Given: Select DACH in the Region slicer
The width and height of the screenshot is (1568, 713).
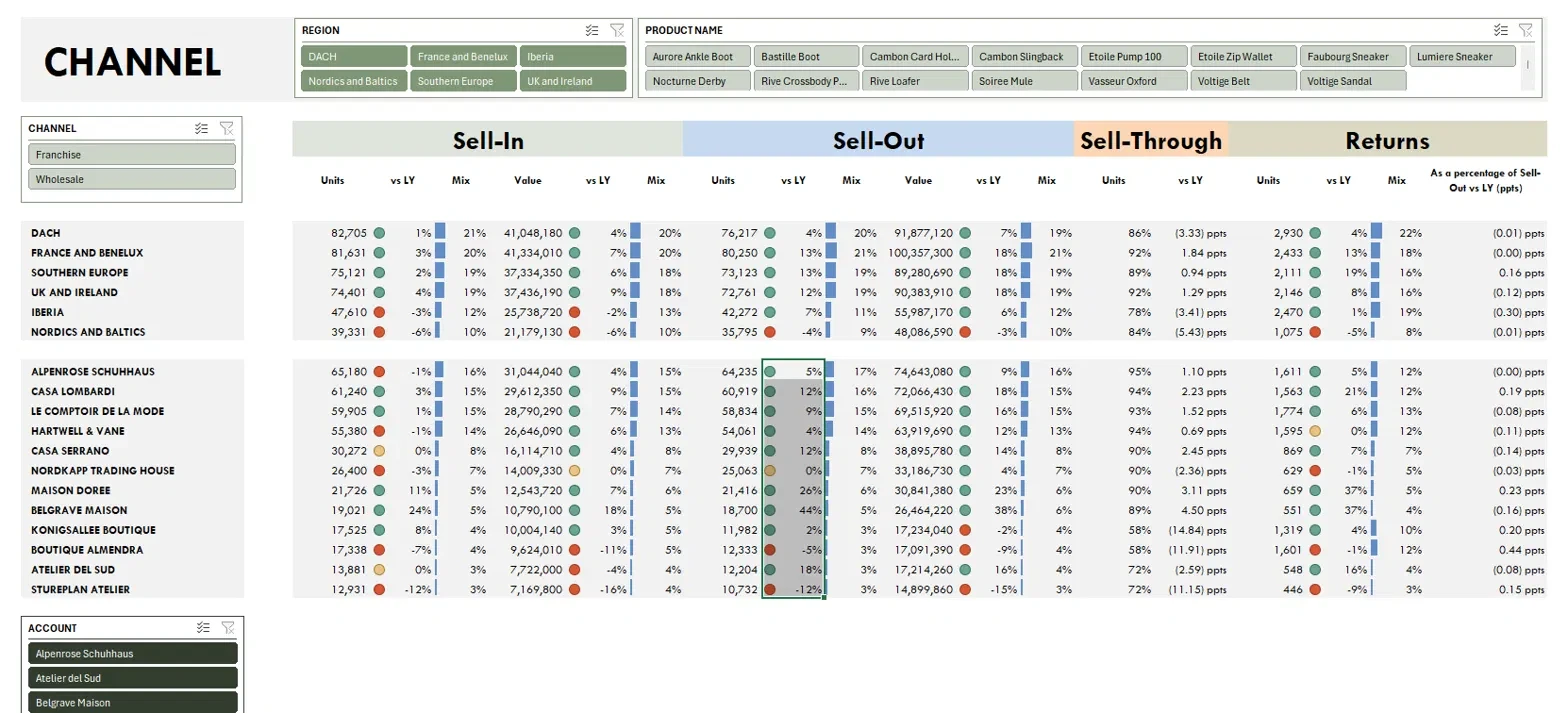Looking at the screenshot, I should 354,56.
